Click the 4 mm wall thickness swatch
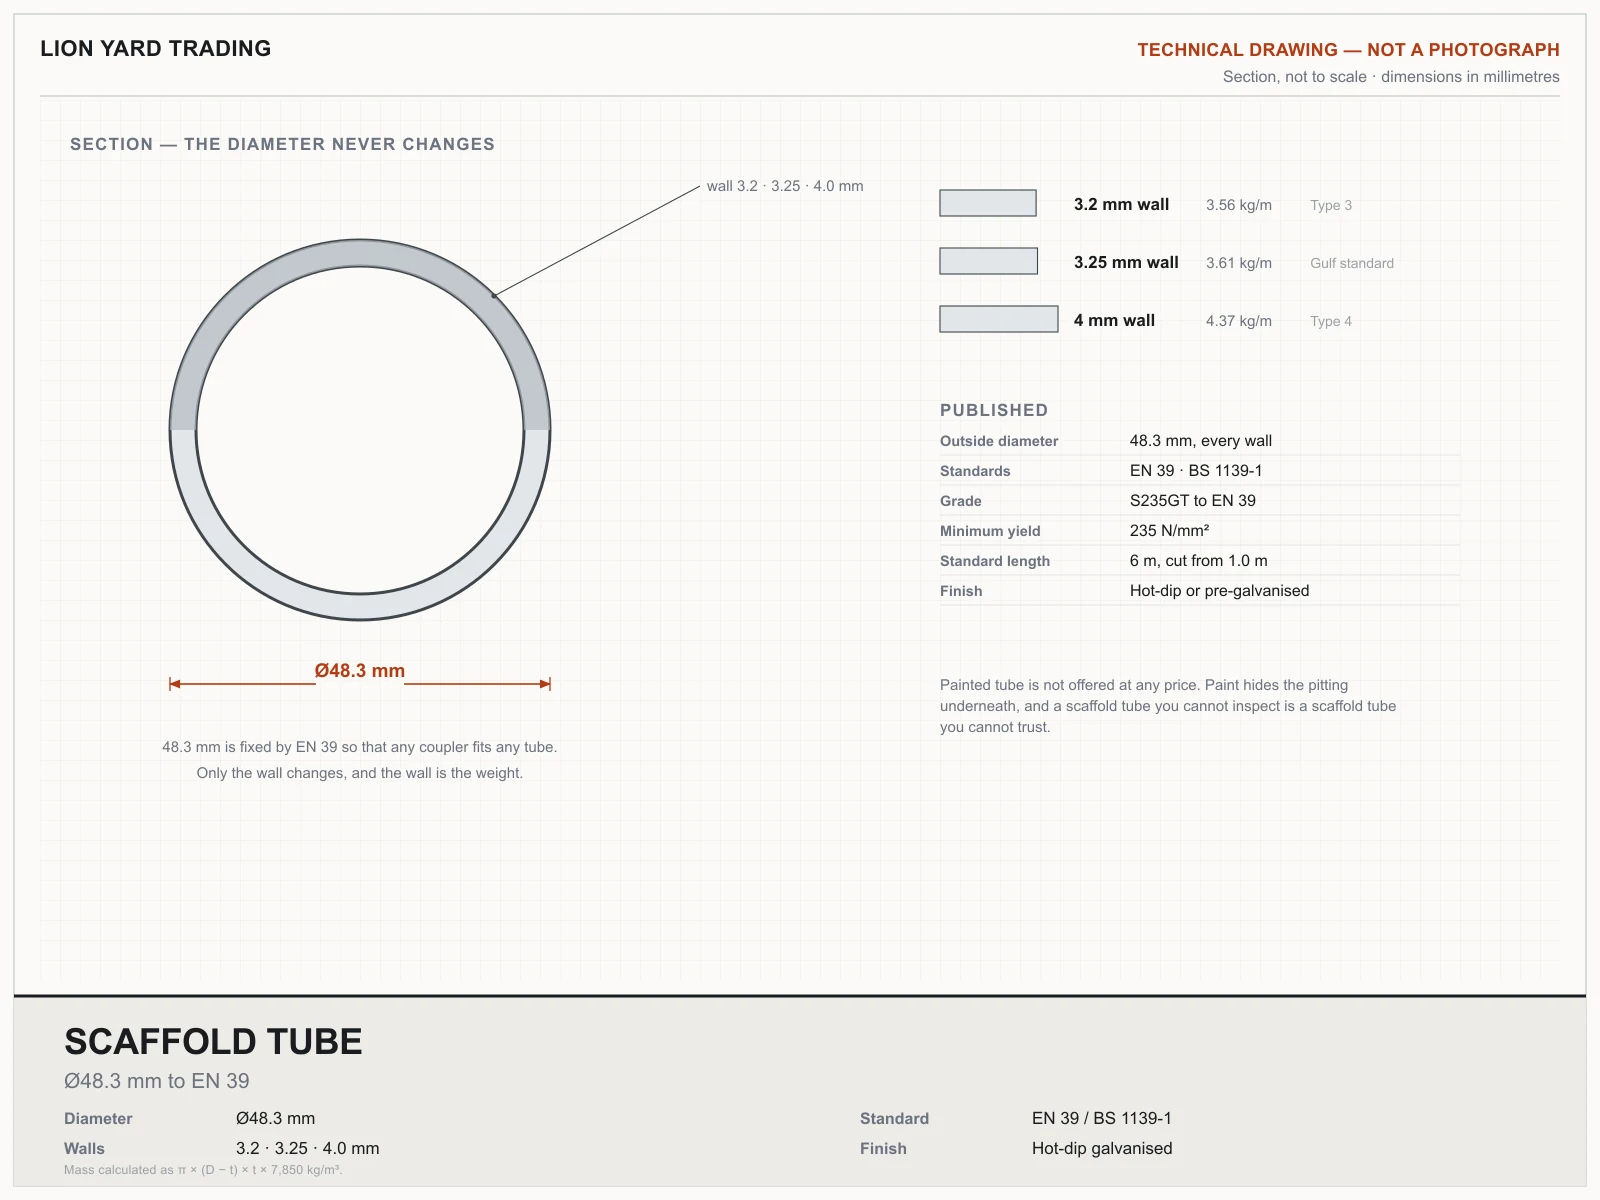 pyautogui.click(x=999, y=319)
